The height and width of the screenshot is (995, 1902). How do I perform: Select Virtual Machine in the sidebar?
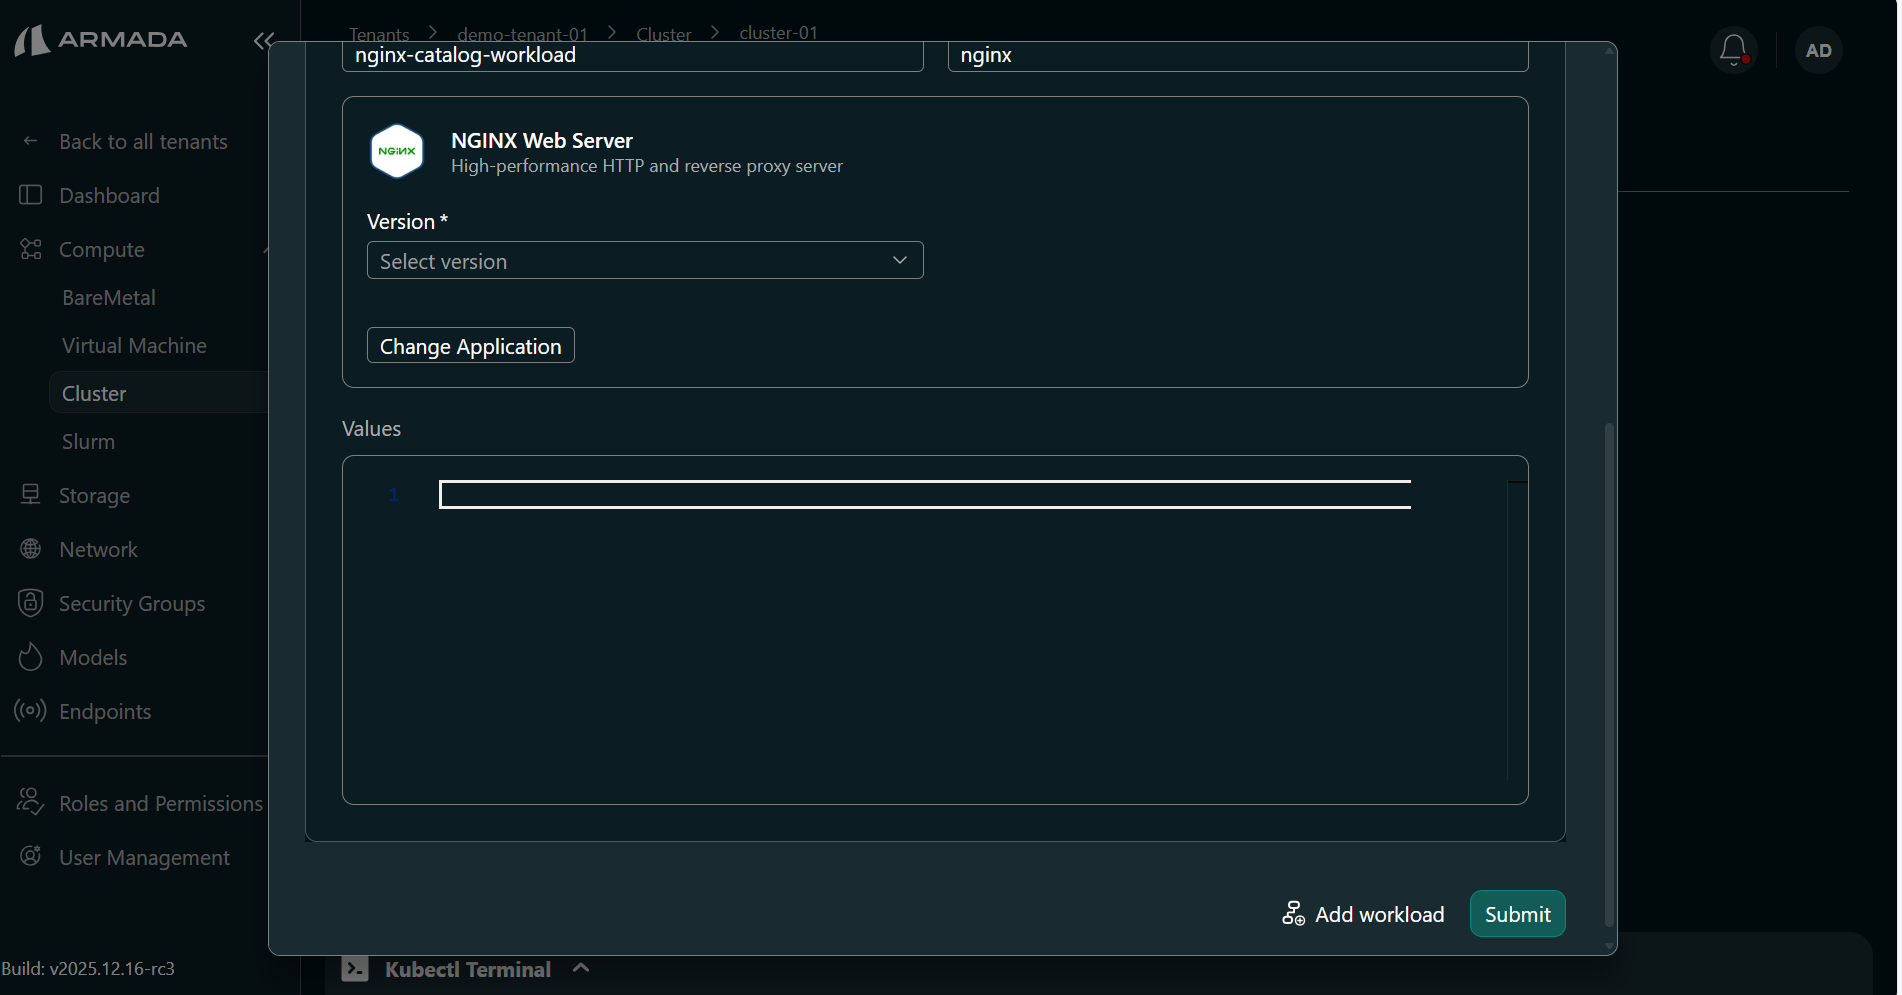pos(133,345)
